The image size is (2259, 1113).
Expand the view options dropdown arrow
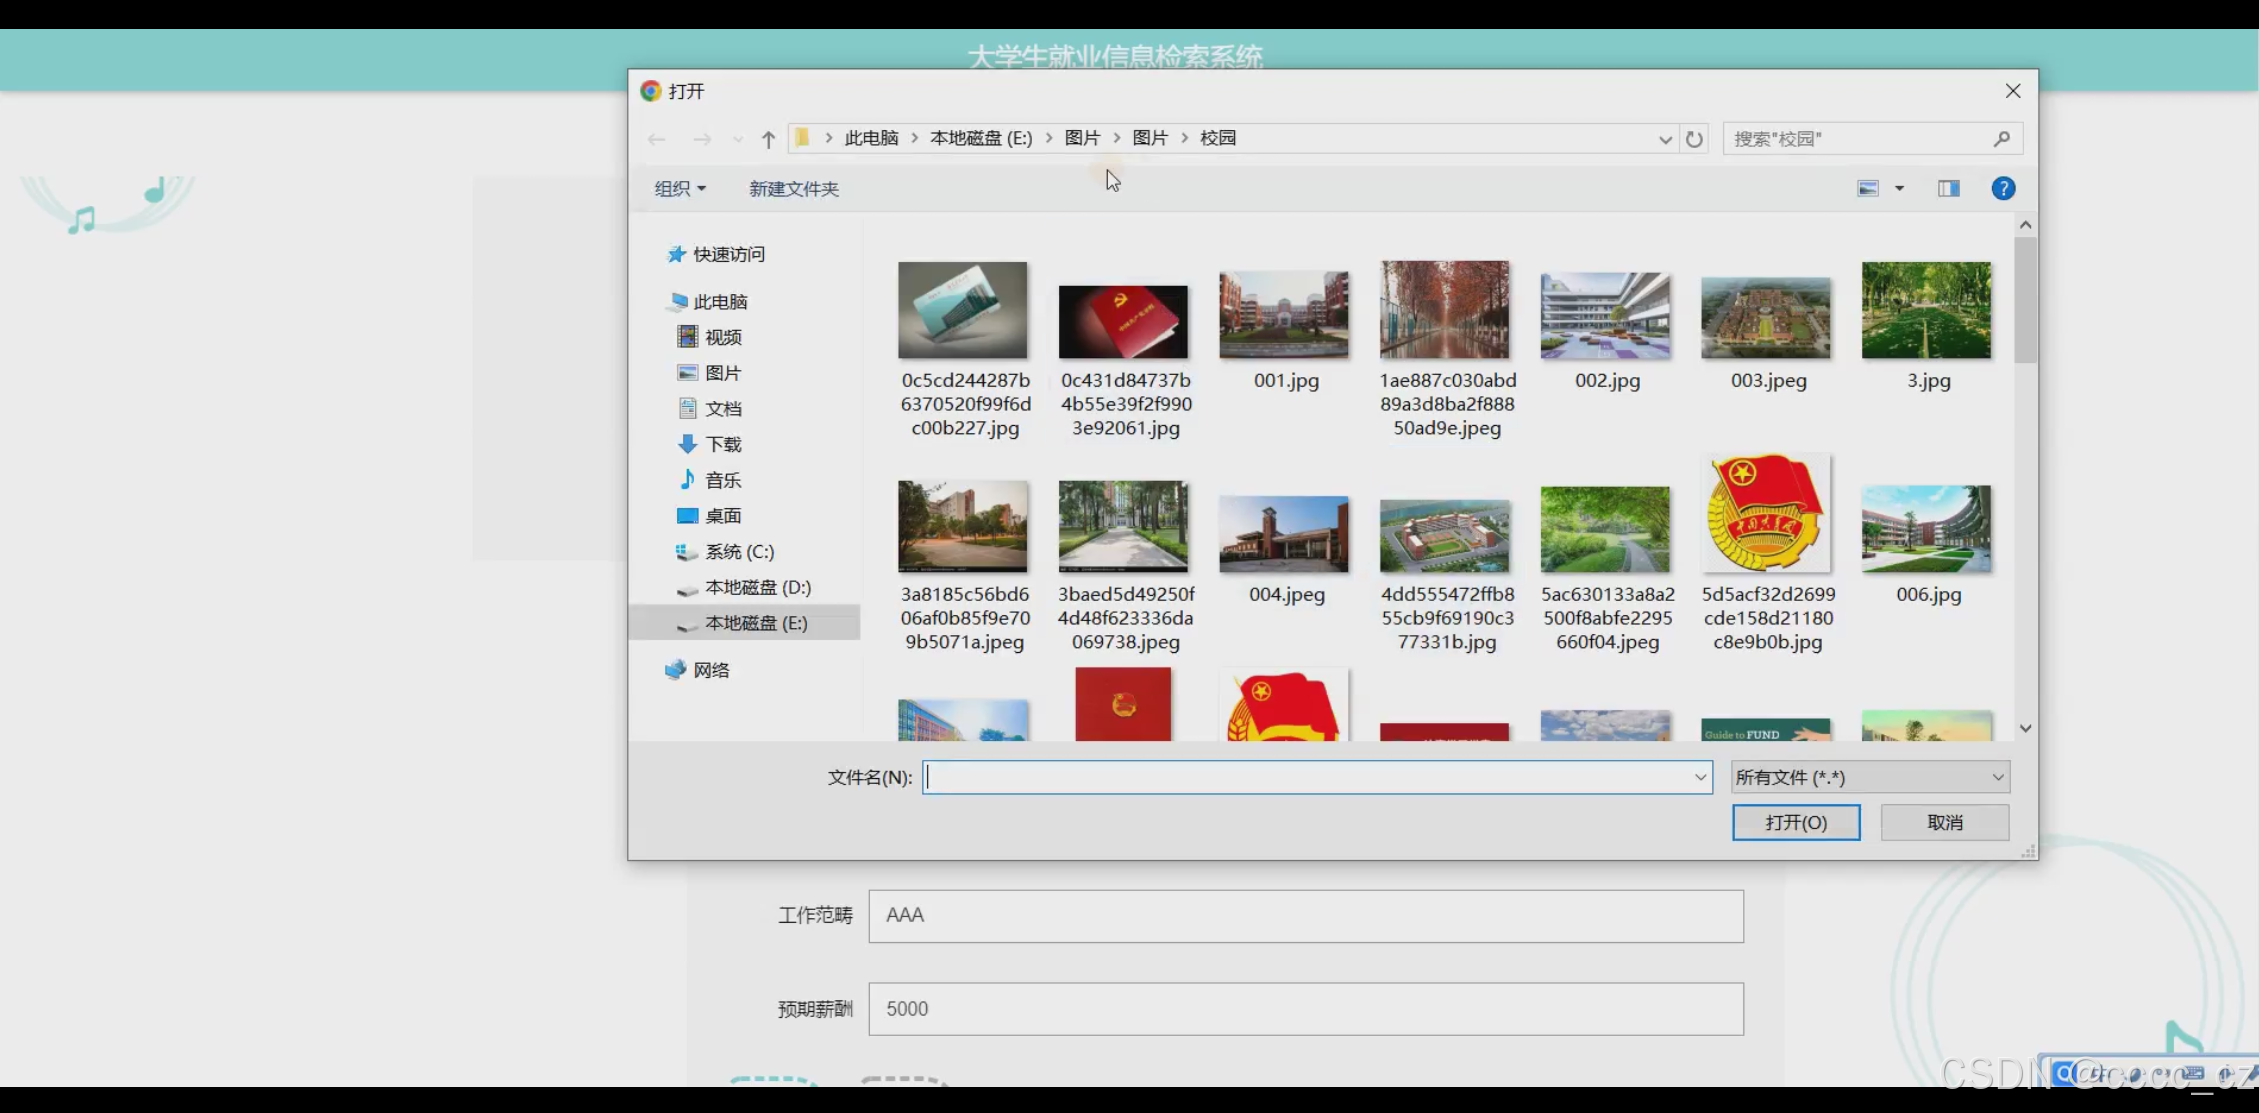coord(1899,188)
